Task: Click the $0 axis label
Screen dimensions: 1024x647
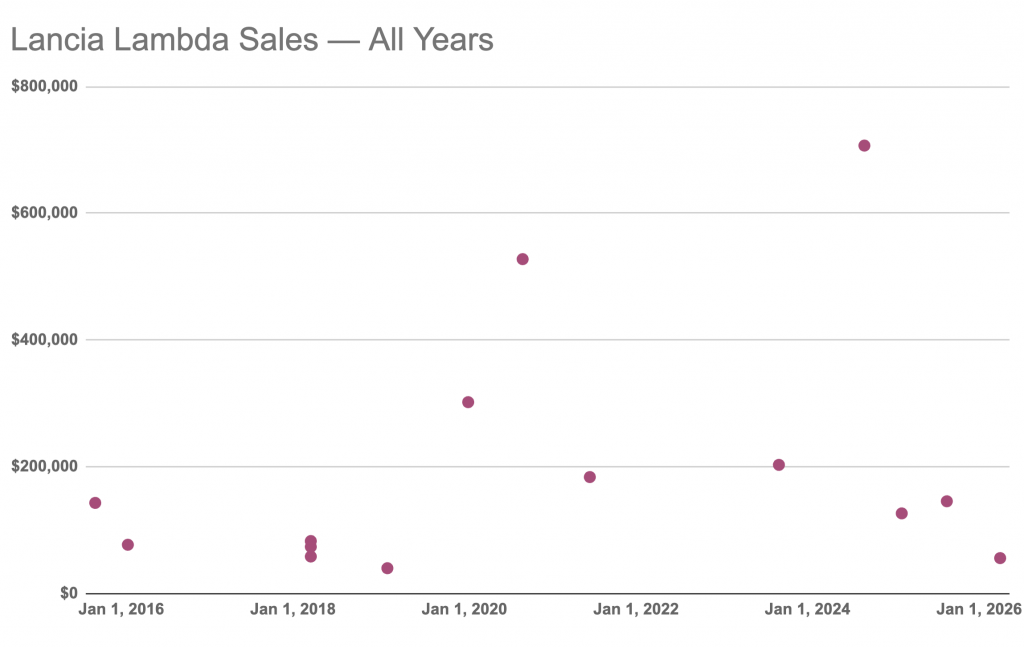Action: [69, 593]
